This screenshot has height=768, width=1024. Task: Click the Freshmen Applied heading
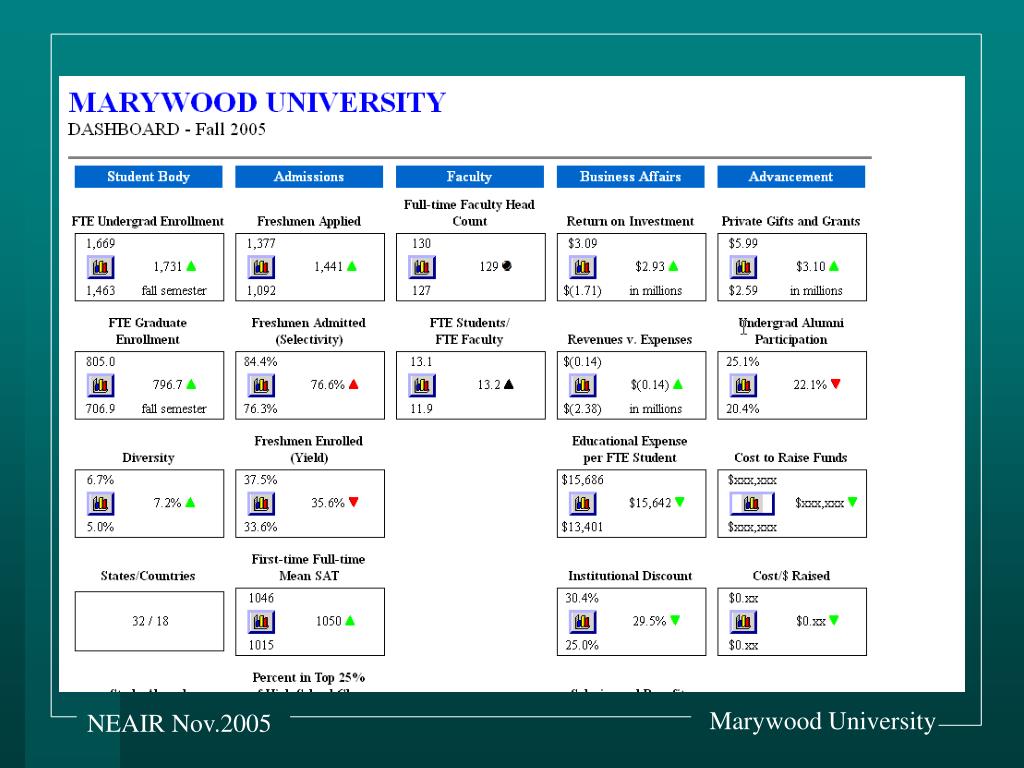click(309, 221)
